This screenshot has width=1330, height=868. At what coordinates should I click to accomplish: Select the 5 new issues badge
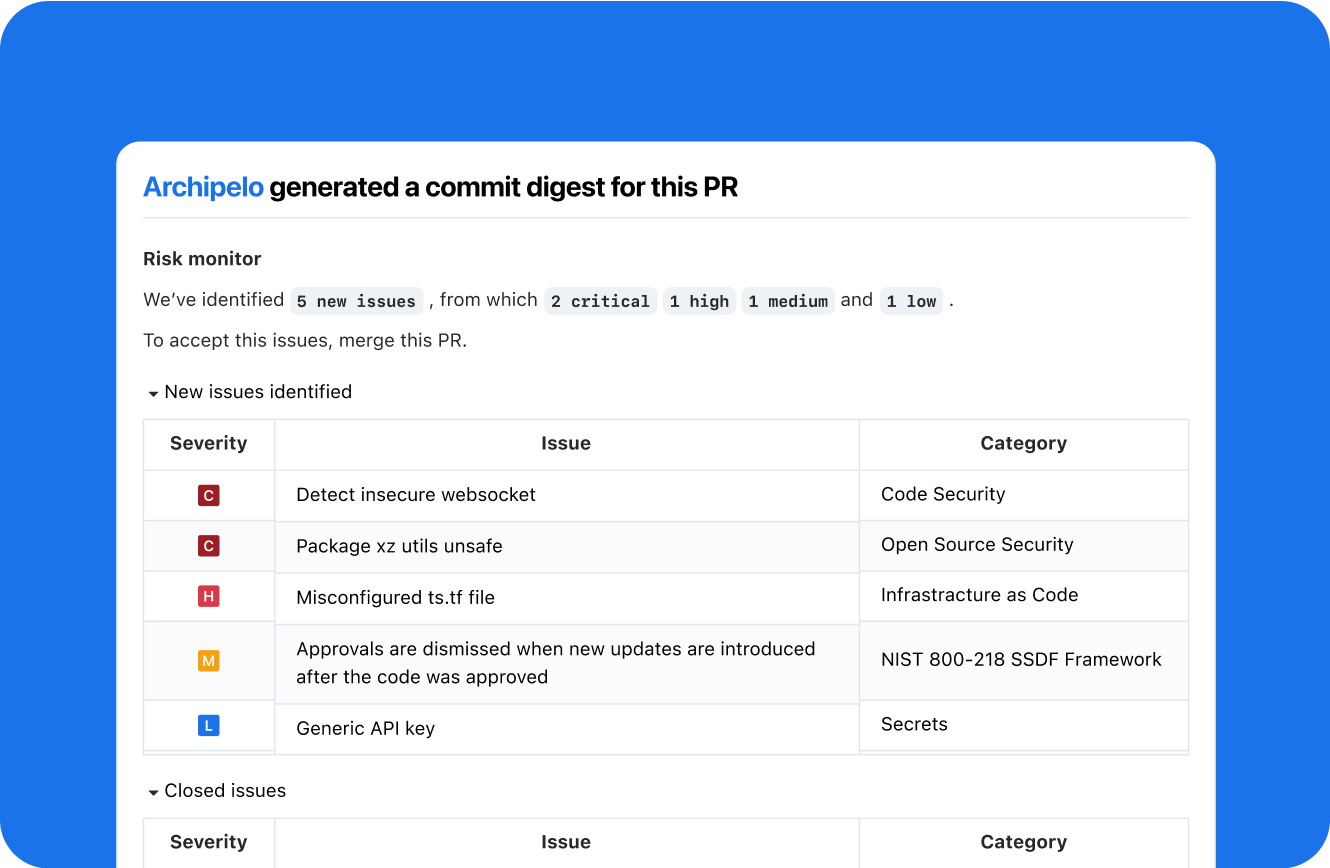pos(356,300)
